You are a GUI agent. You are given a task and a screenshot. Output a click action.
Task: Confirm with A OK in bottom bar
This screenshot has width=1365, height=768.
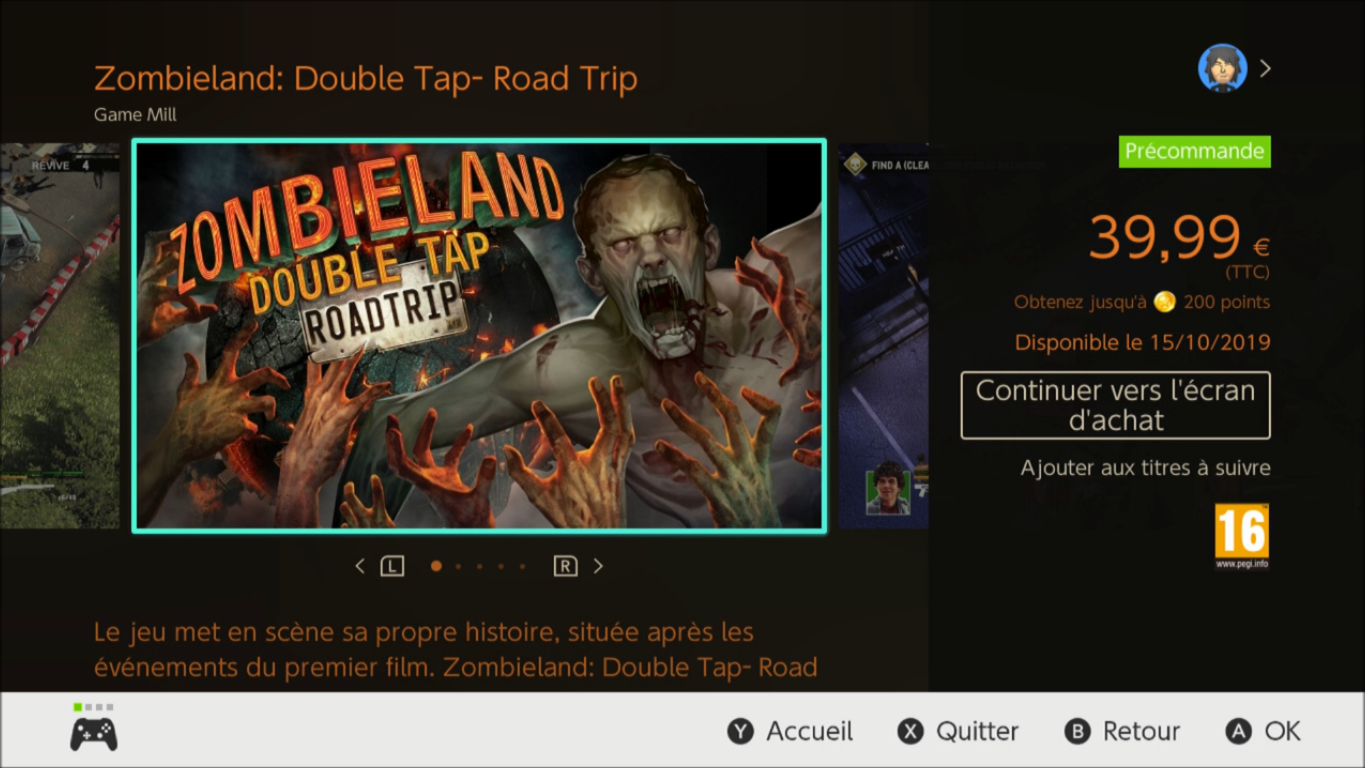click(1263, 731)
